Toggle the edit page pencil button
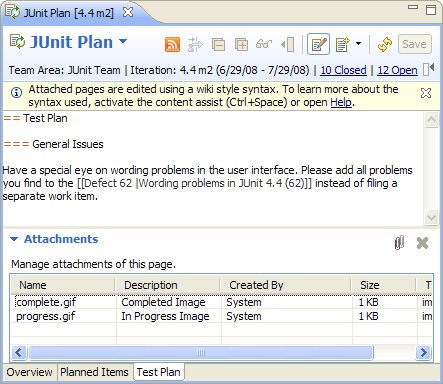The width and height of the screenshot is (443, 384). pyautogui.click(x=318, y=44)
